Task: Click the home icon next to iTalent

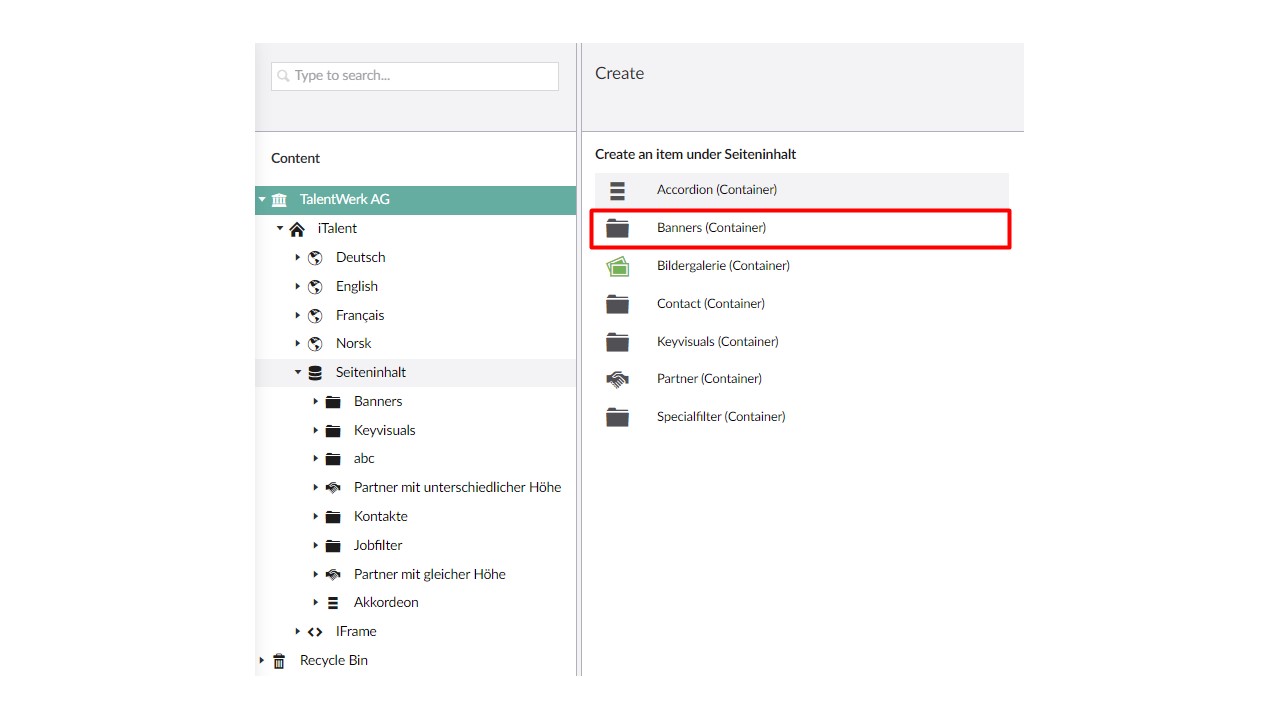Action: tap(297, 229)
